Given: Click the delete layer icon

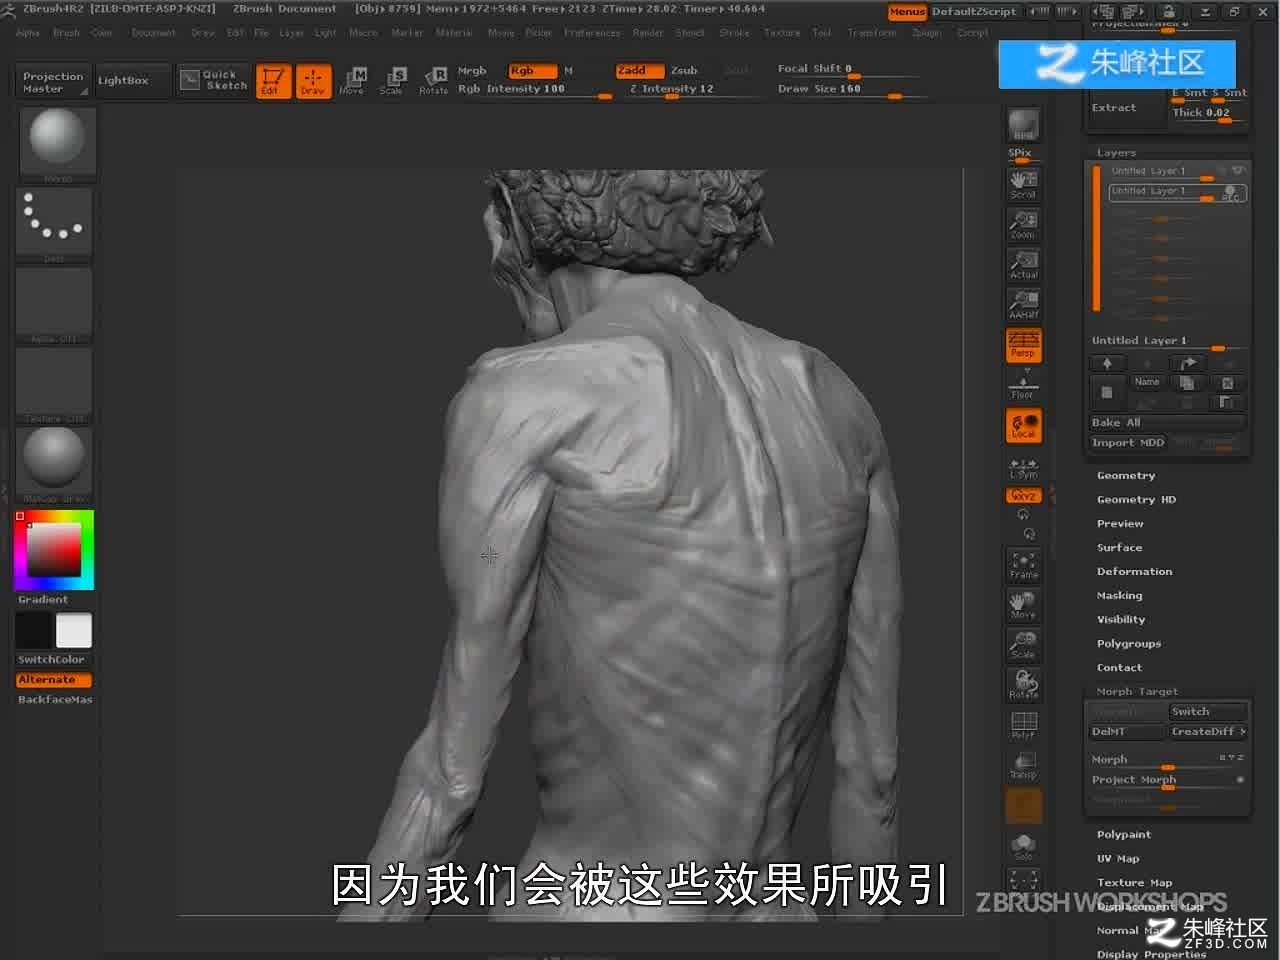Looking at the screenshot, I should 1227,382.
